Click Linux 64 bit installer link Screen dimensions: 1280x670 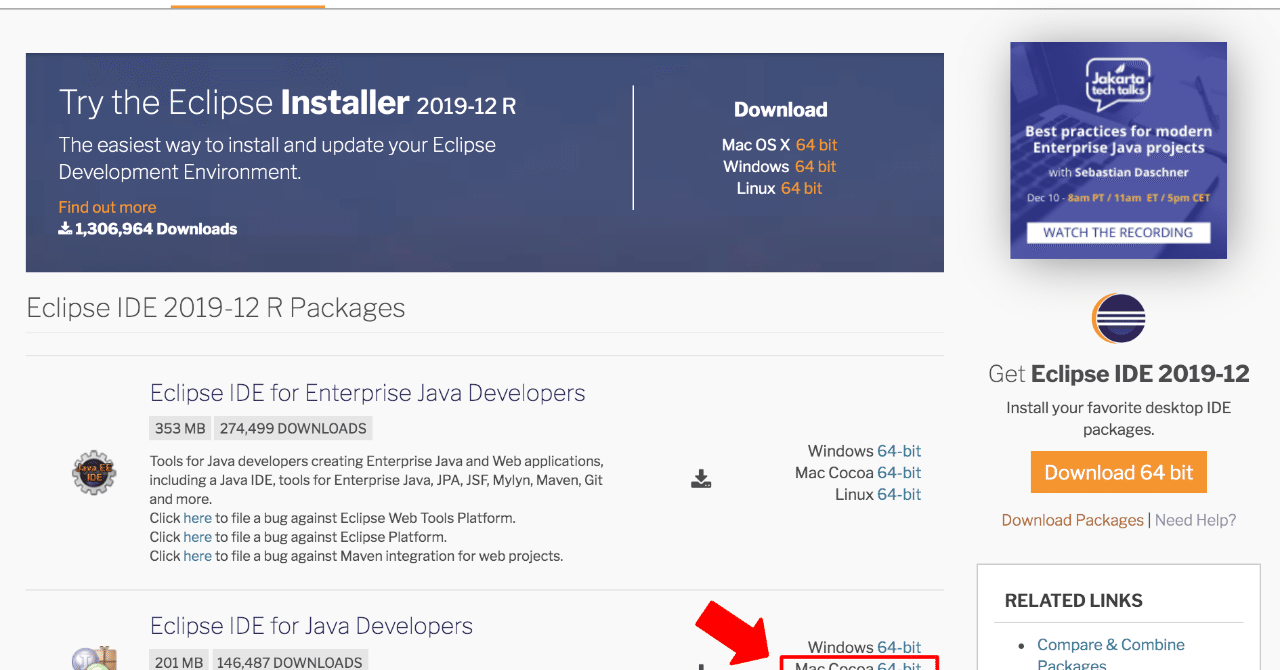[801, 188]
